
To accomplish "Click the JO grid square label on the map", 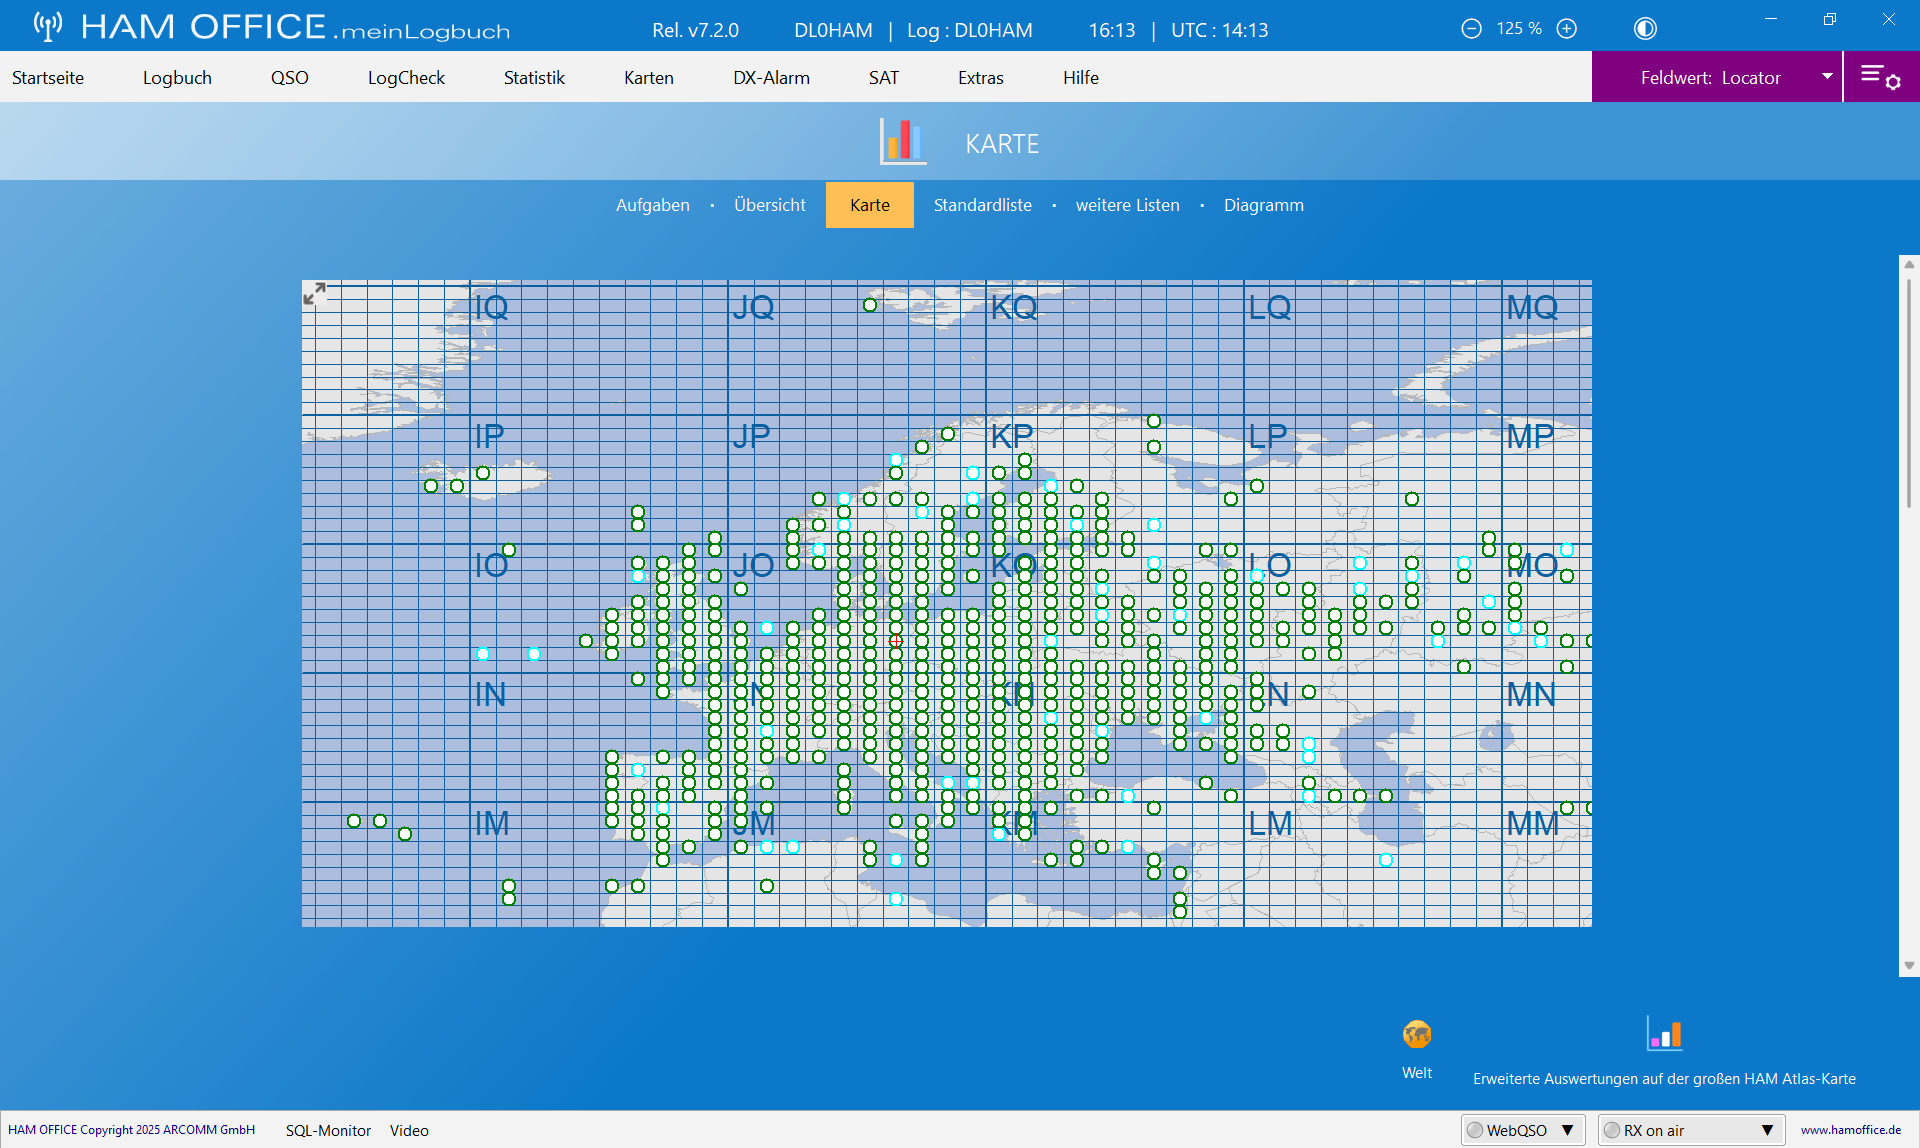I will pyautogui.click(x=754, y=565).
